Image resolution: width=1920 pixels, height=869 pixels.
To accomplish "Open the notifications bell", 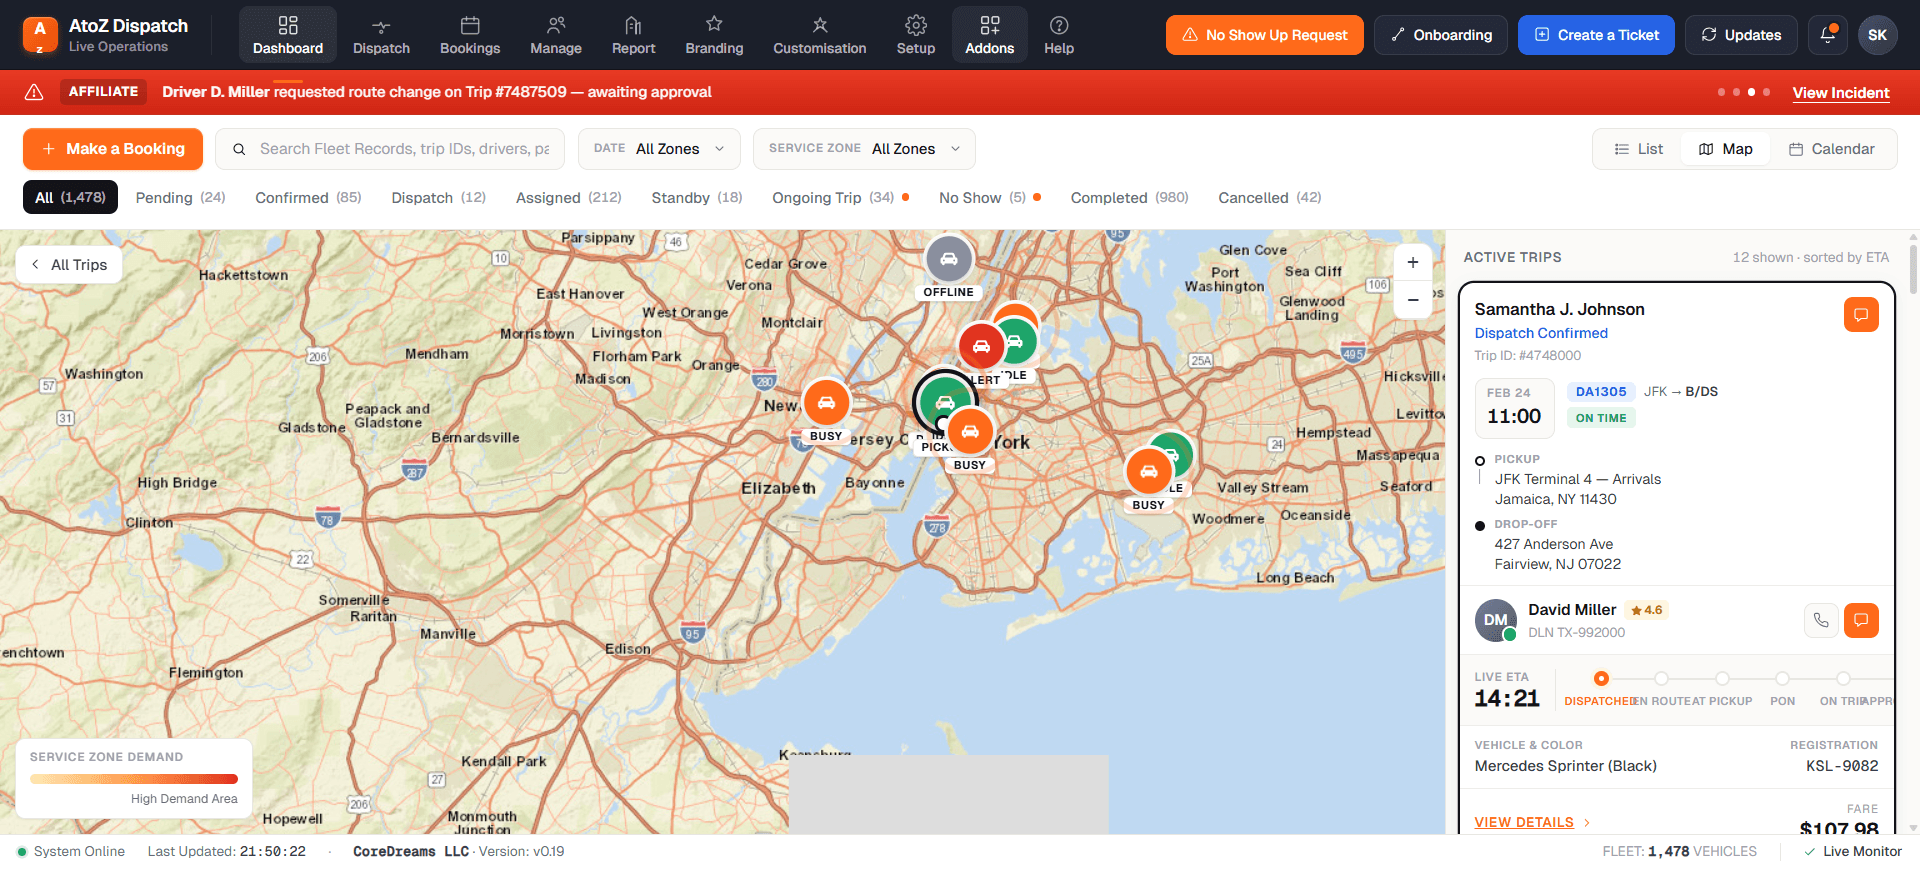I will [1828, 35].
